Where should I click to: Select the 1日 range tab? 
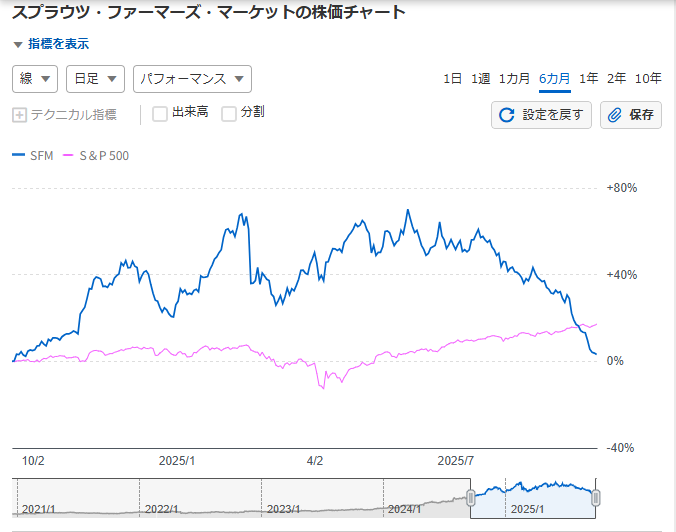(x=452, y=78)
